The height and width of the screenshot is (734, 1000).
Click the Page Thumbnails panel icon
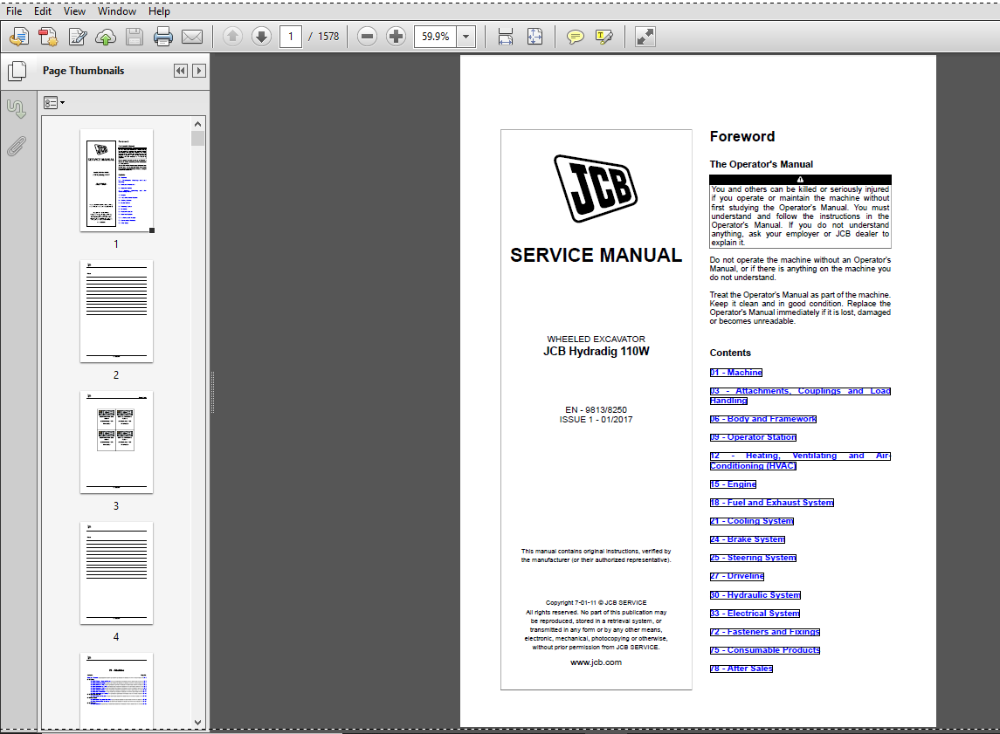tap(17, 71)
